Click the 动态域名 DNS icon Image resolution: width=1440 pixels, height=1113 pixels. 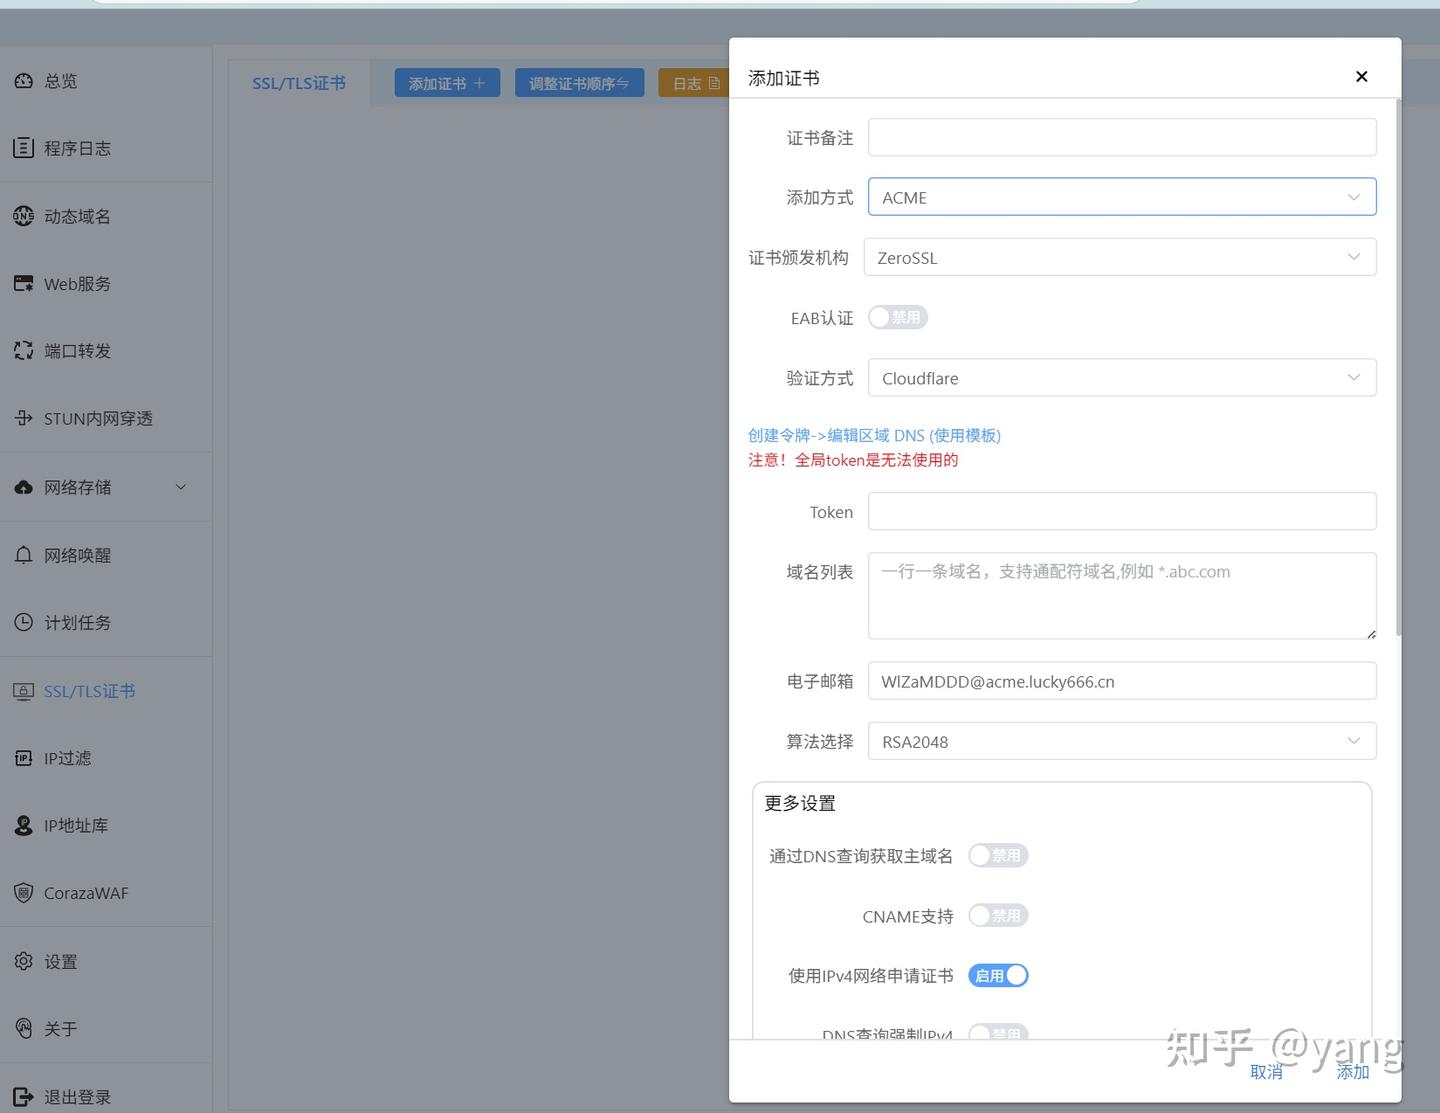[x=24, y=216]
